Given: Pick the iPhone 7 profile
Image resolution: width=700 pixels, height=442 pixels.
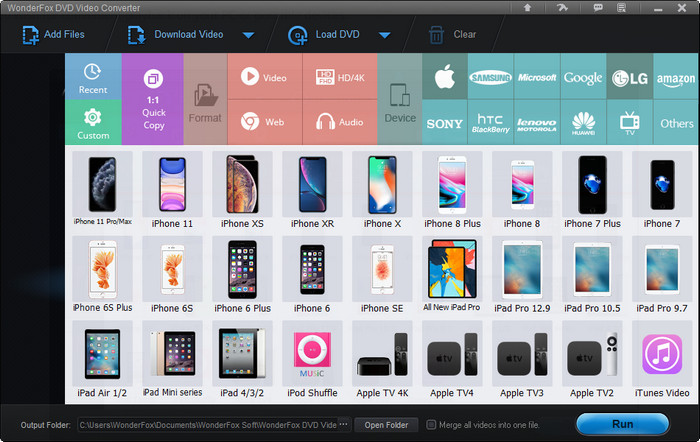Looking at the screenshot, I should pos(662,189).
